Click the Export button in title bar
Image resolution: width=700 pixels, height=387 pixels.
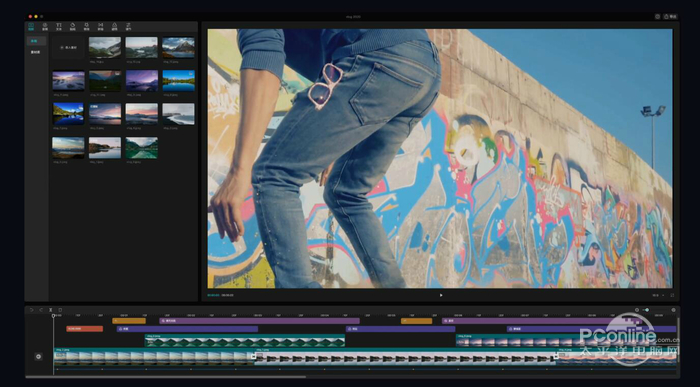coord(670,17)
